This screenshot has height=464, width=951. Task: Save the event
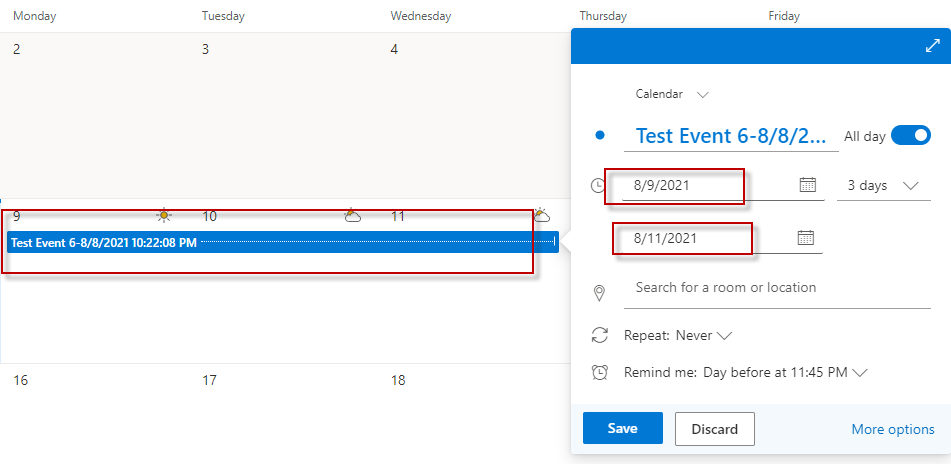pos(622,428)
